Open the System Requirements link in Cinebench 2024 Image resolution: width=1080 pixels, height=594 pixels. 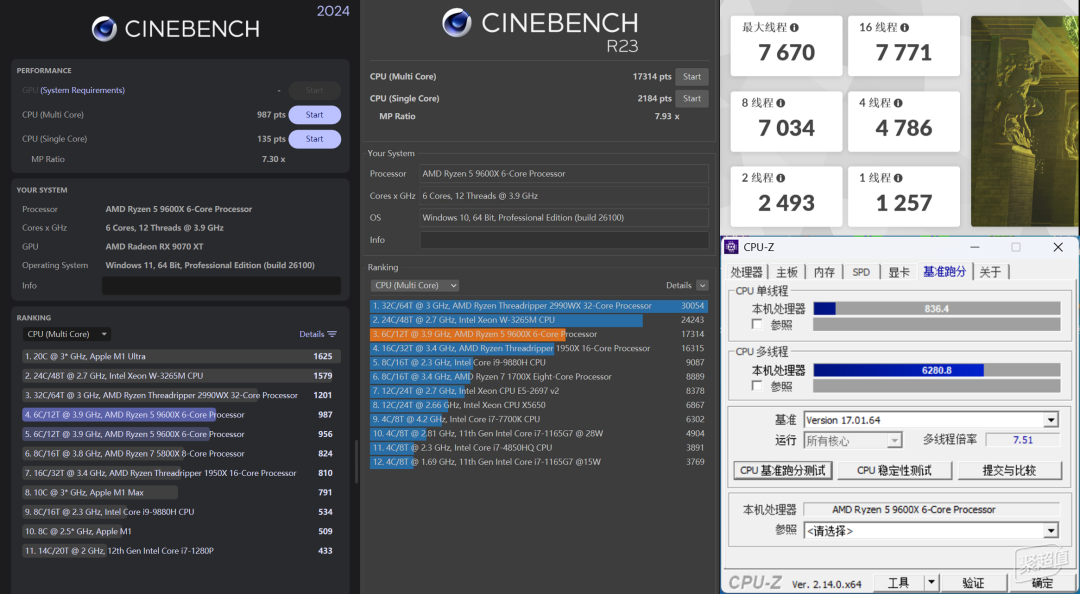click(83, 90)
